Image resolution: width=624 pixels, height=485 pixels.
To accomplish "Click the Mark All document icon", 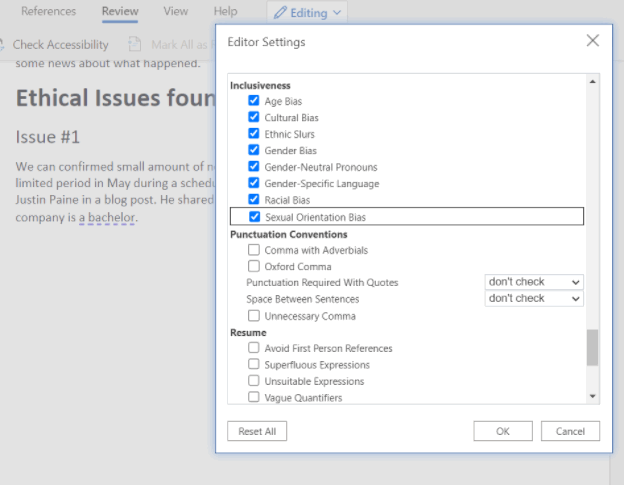I will (x=135, y=45).
